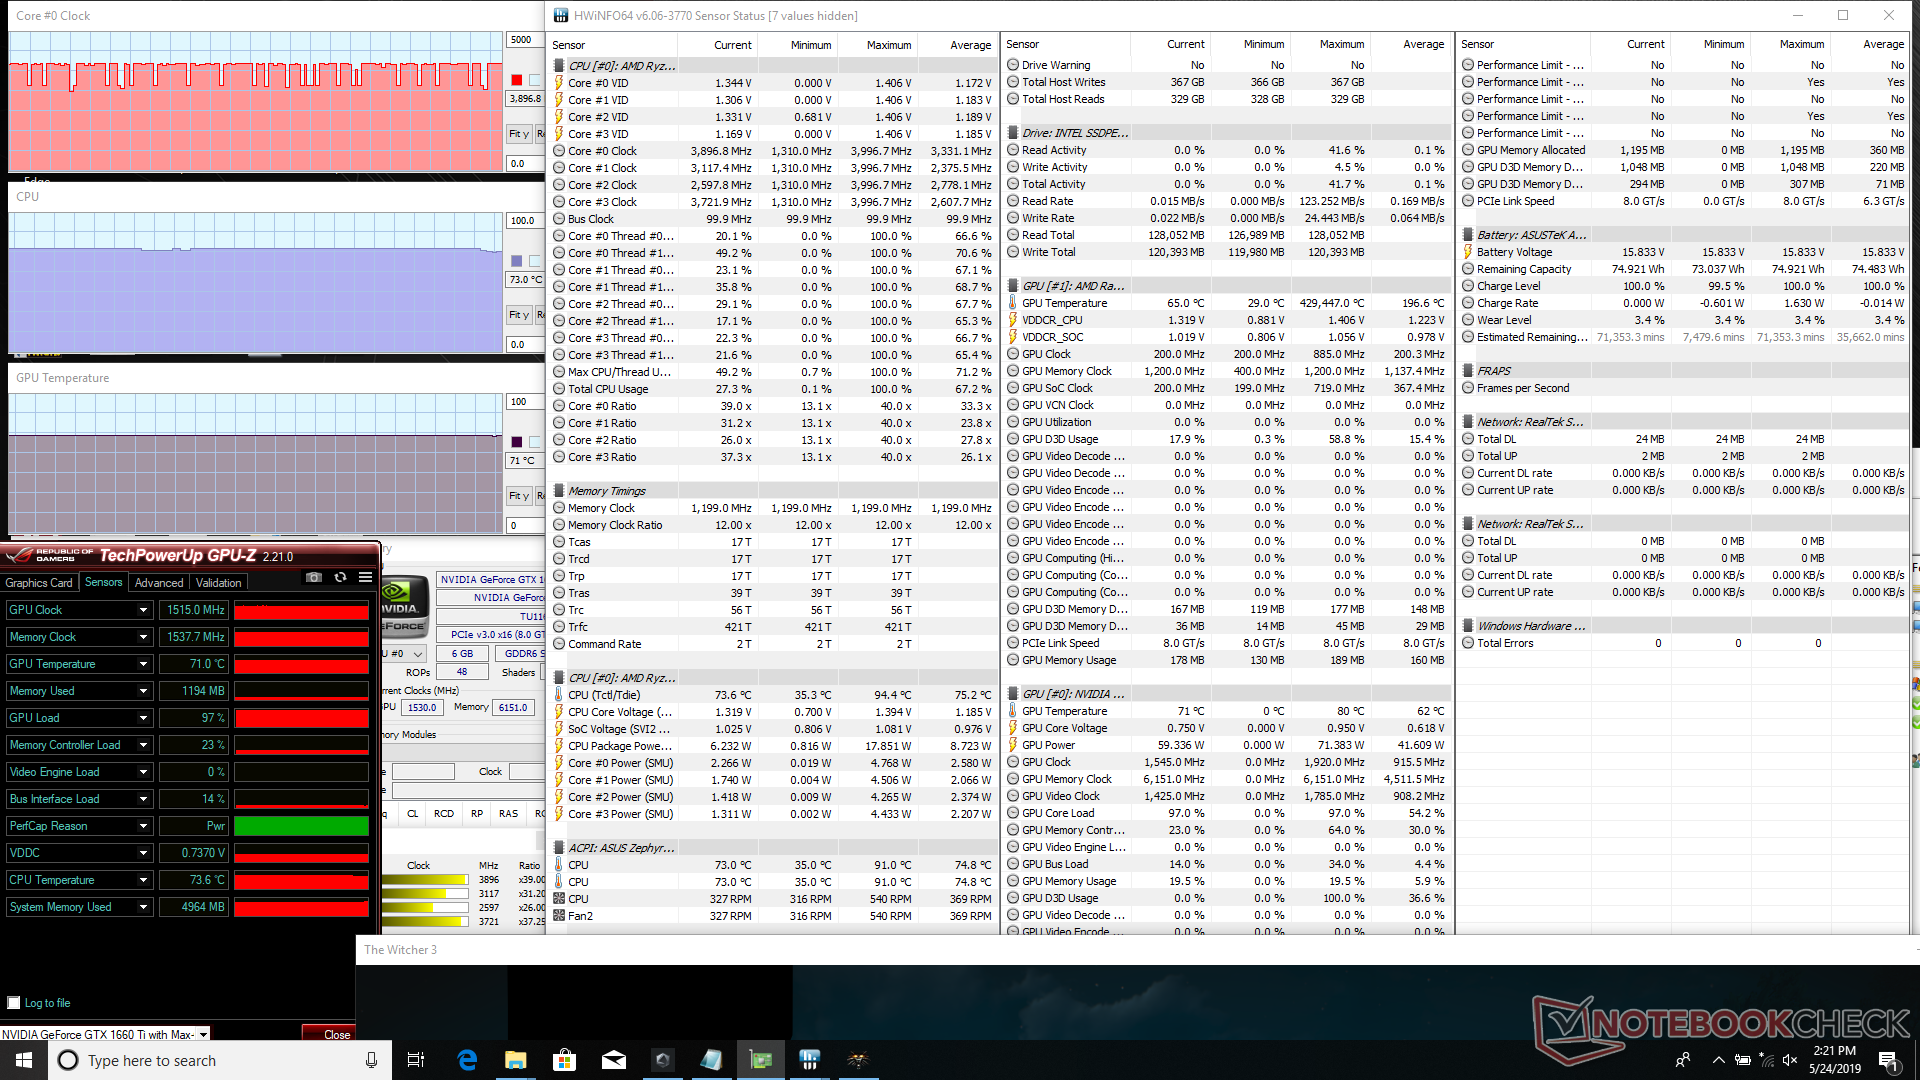Click the red color swatch of Core #0 Clock

[x=517, y=80]
